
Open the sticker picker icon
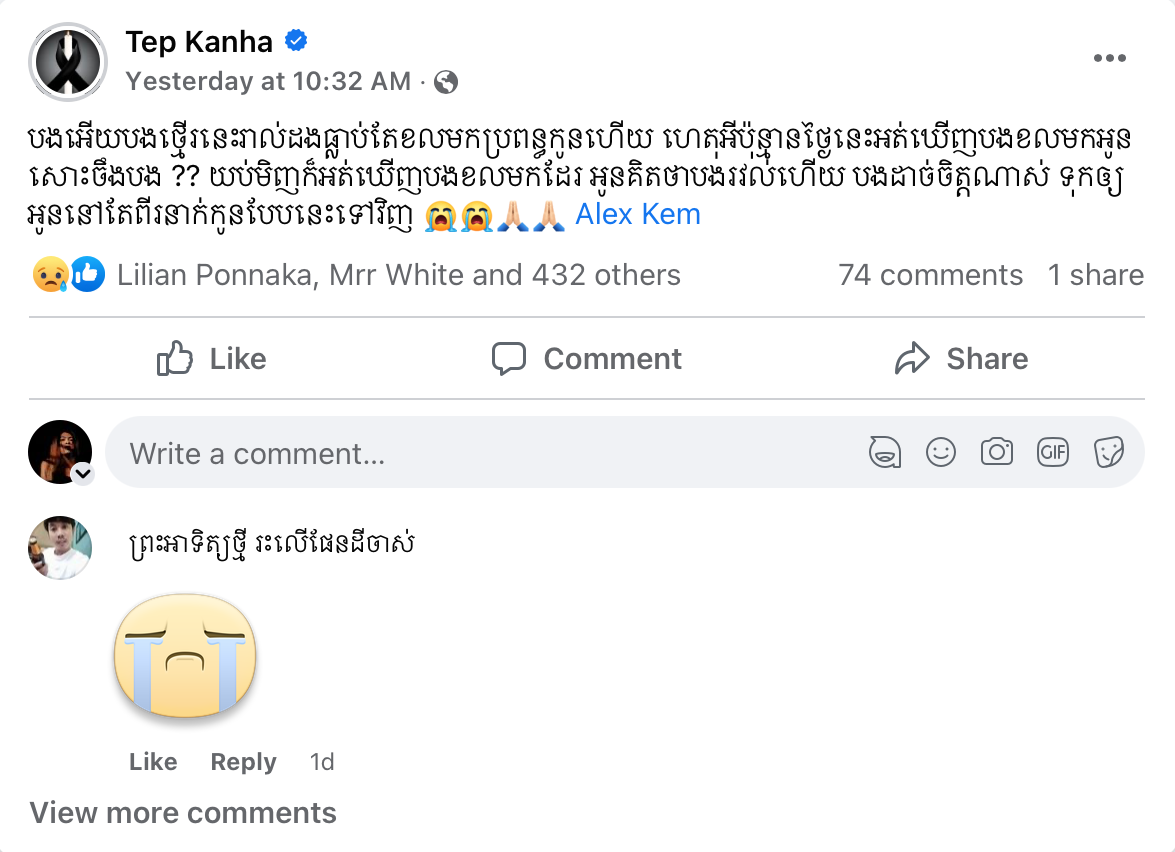[1108, 453]
